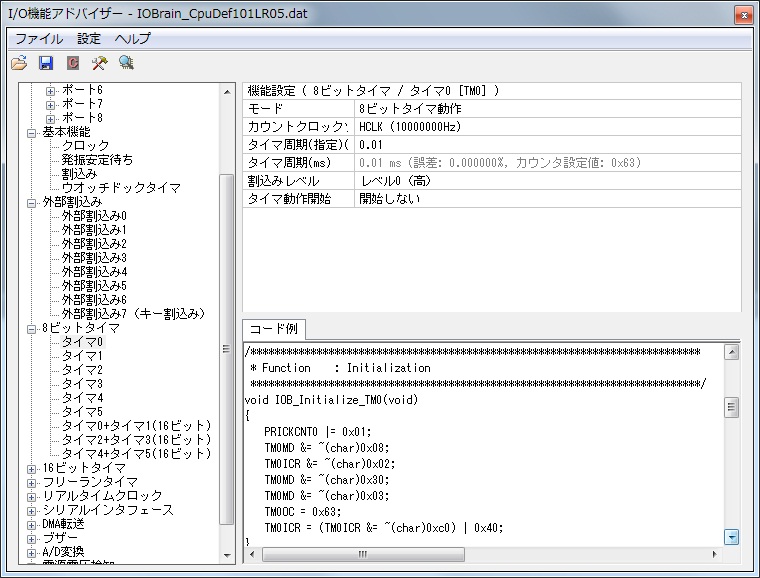The image size is (760, 578).
Task: Click the 割込みレベル value レベル0（高）
Action: click(x=548, y=181)
